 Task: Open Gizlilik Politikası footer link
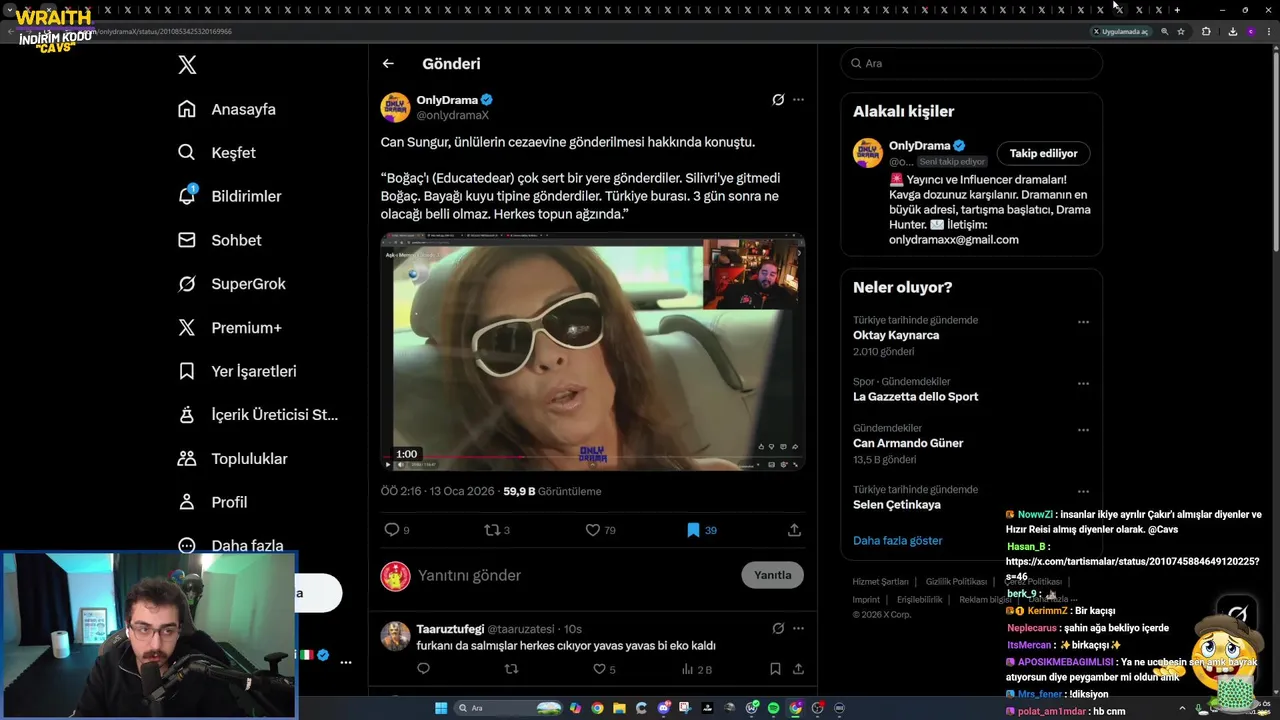coord(956,582)
